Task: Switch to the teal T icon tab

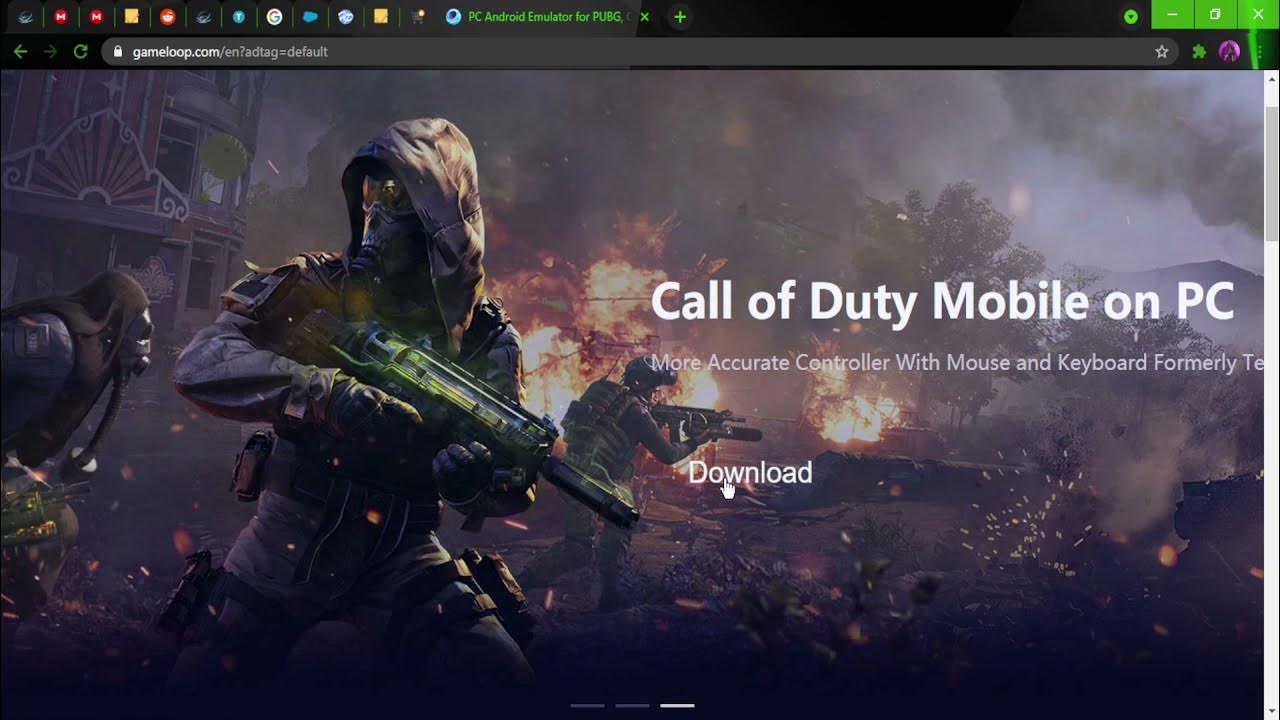Action: click(x=239, y=17)
